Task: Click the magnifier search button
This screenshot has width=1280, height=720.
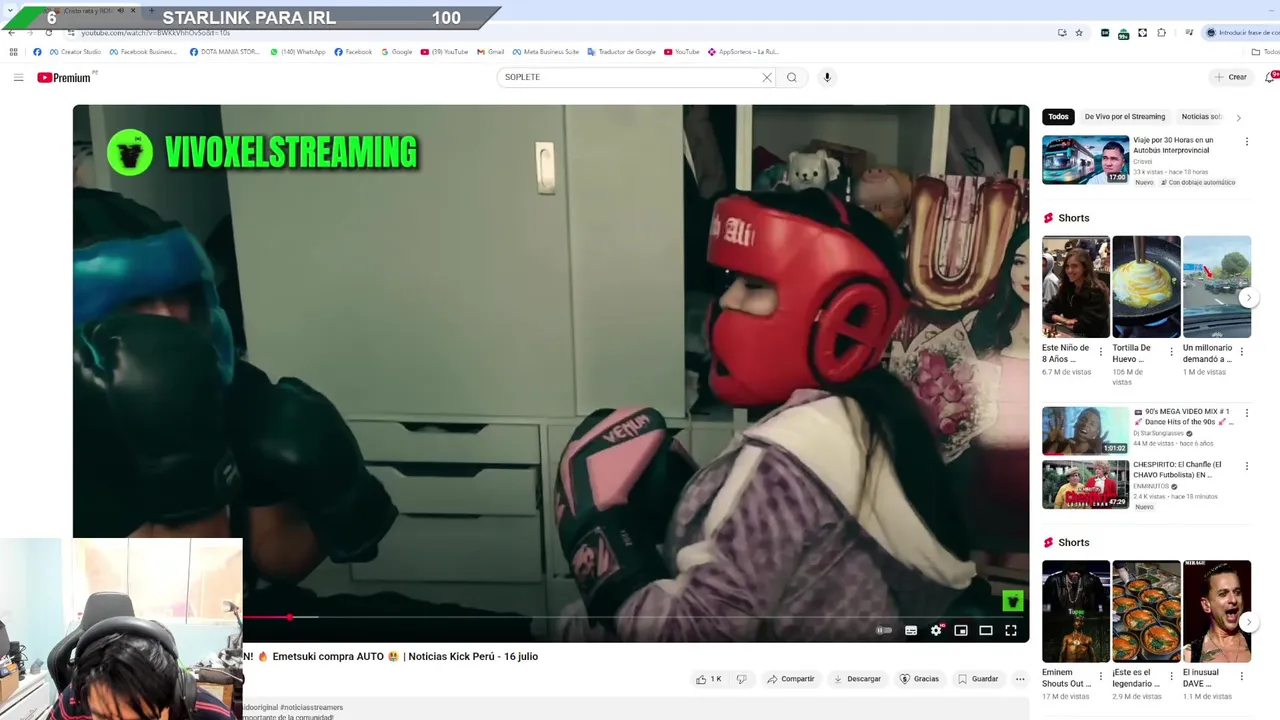Action: (792, 77)
